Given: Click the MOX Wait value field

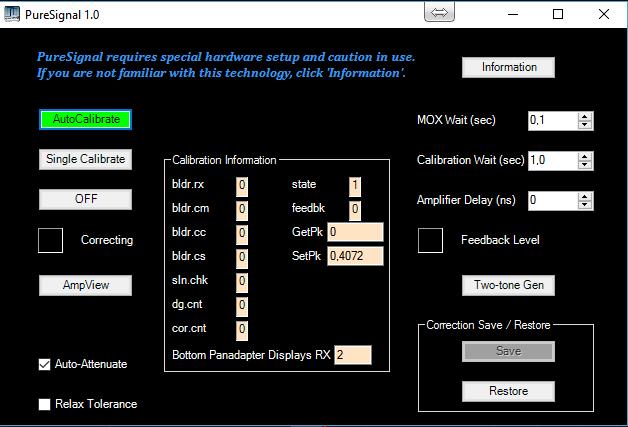Looking at the screenshot, I should (x=553, y=121).
